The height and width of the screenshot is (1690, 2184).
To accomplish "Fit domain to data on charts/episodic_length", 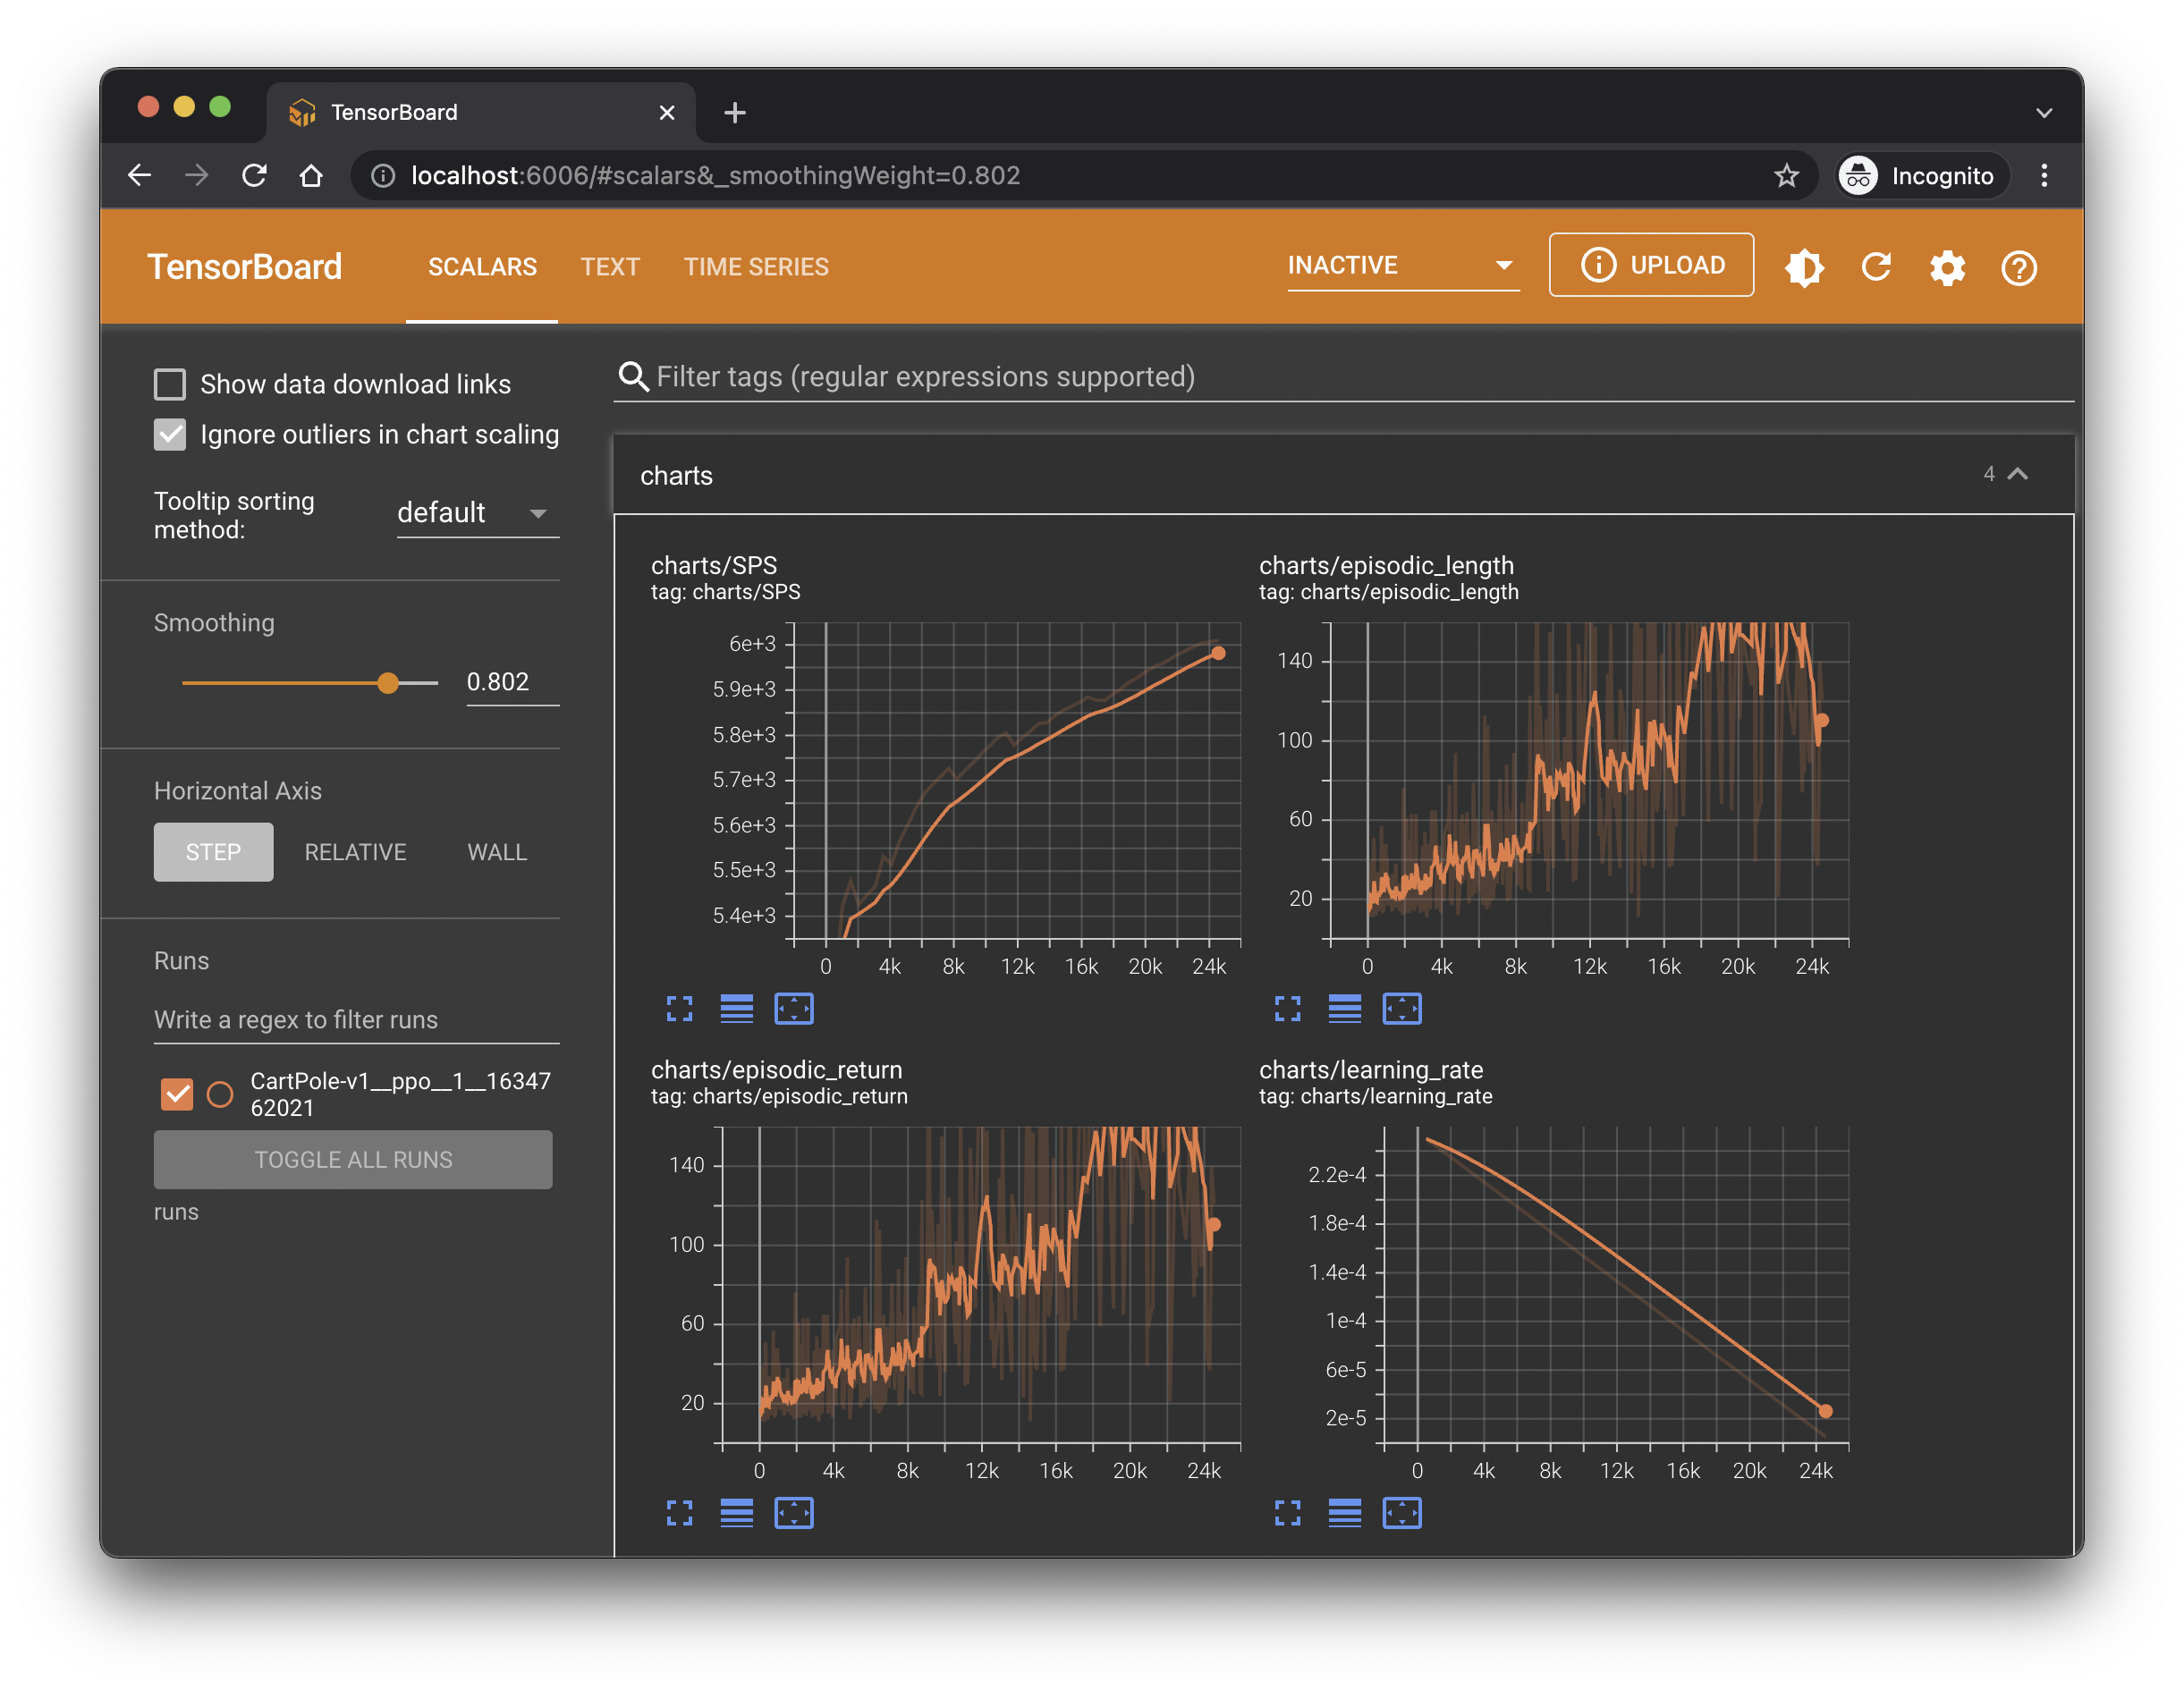I will point(1402,1009).
